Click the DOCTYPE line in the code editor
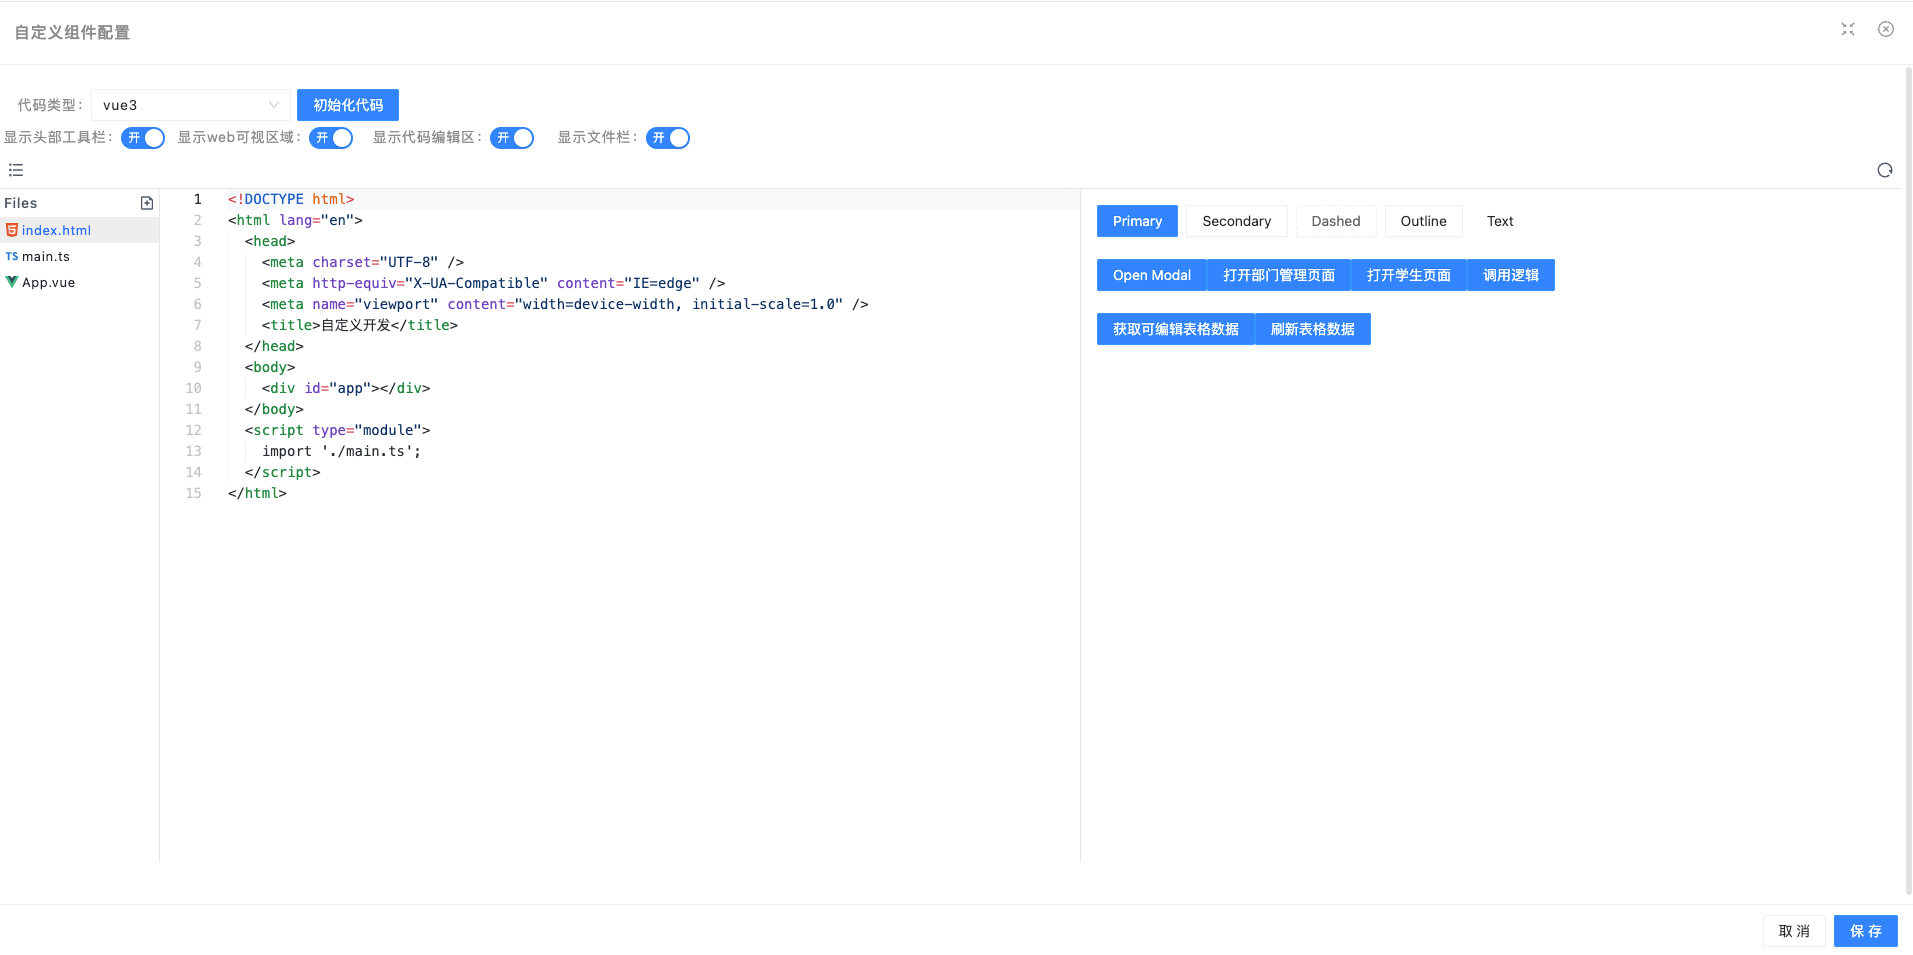Viewport: 1913px width, 955px height. click(291, 199)
